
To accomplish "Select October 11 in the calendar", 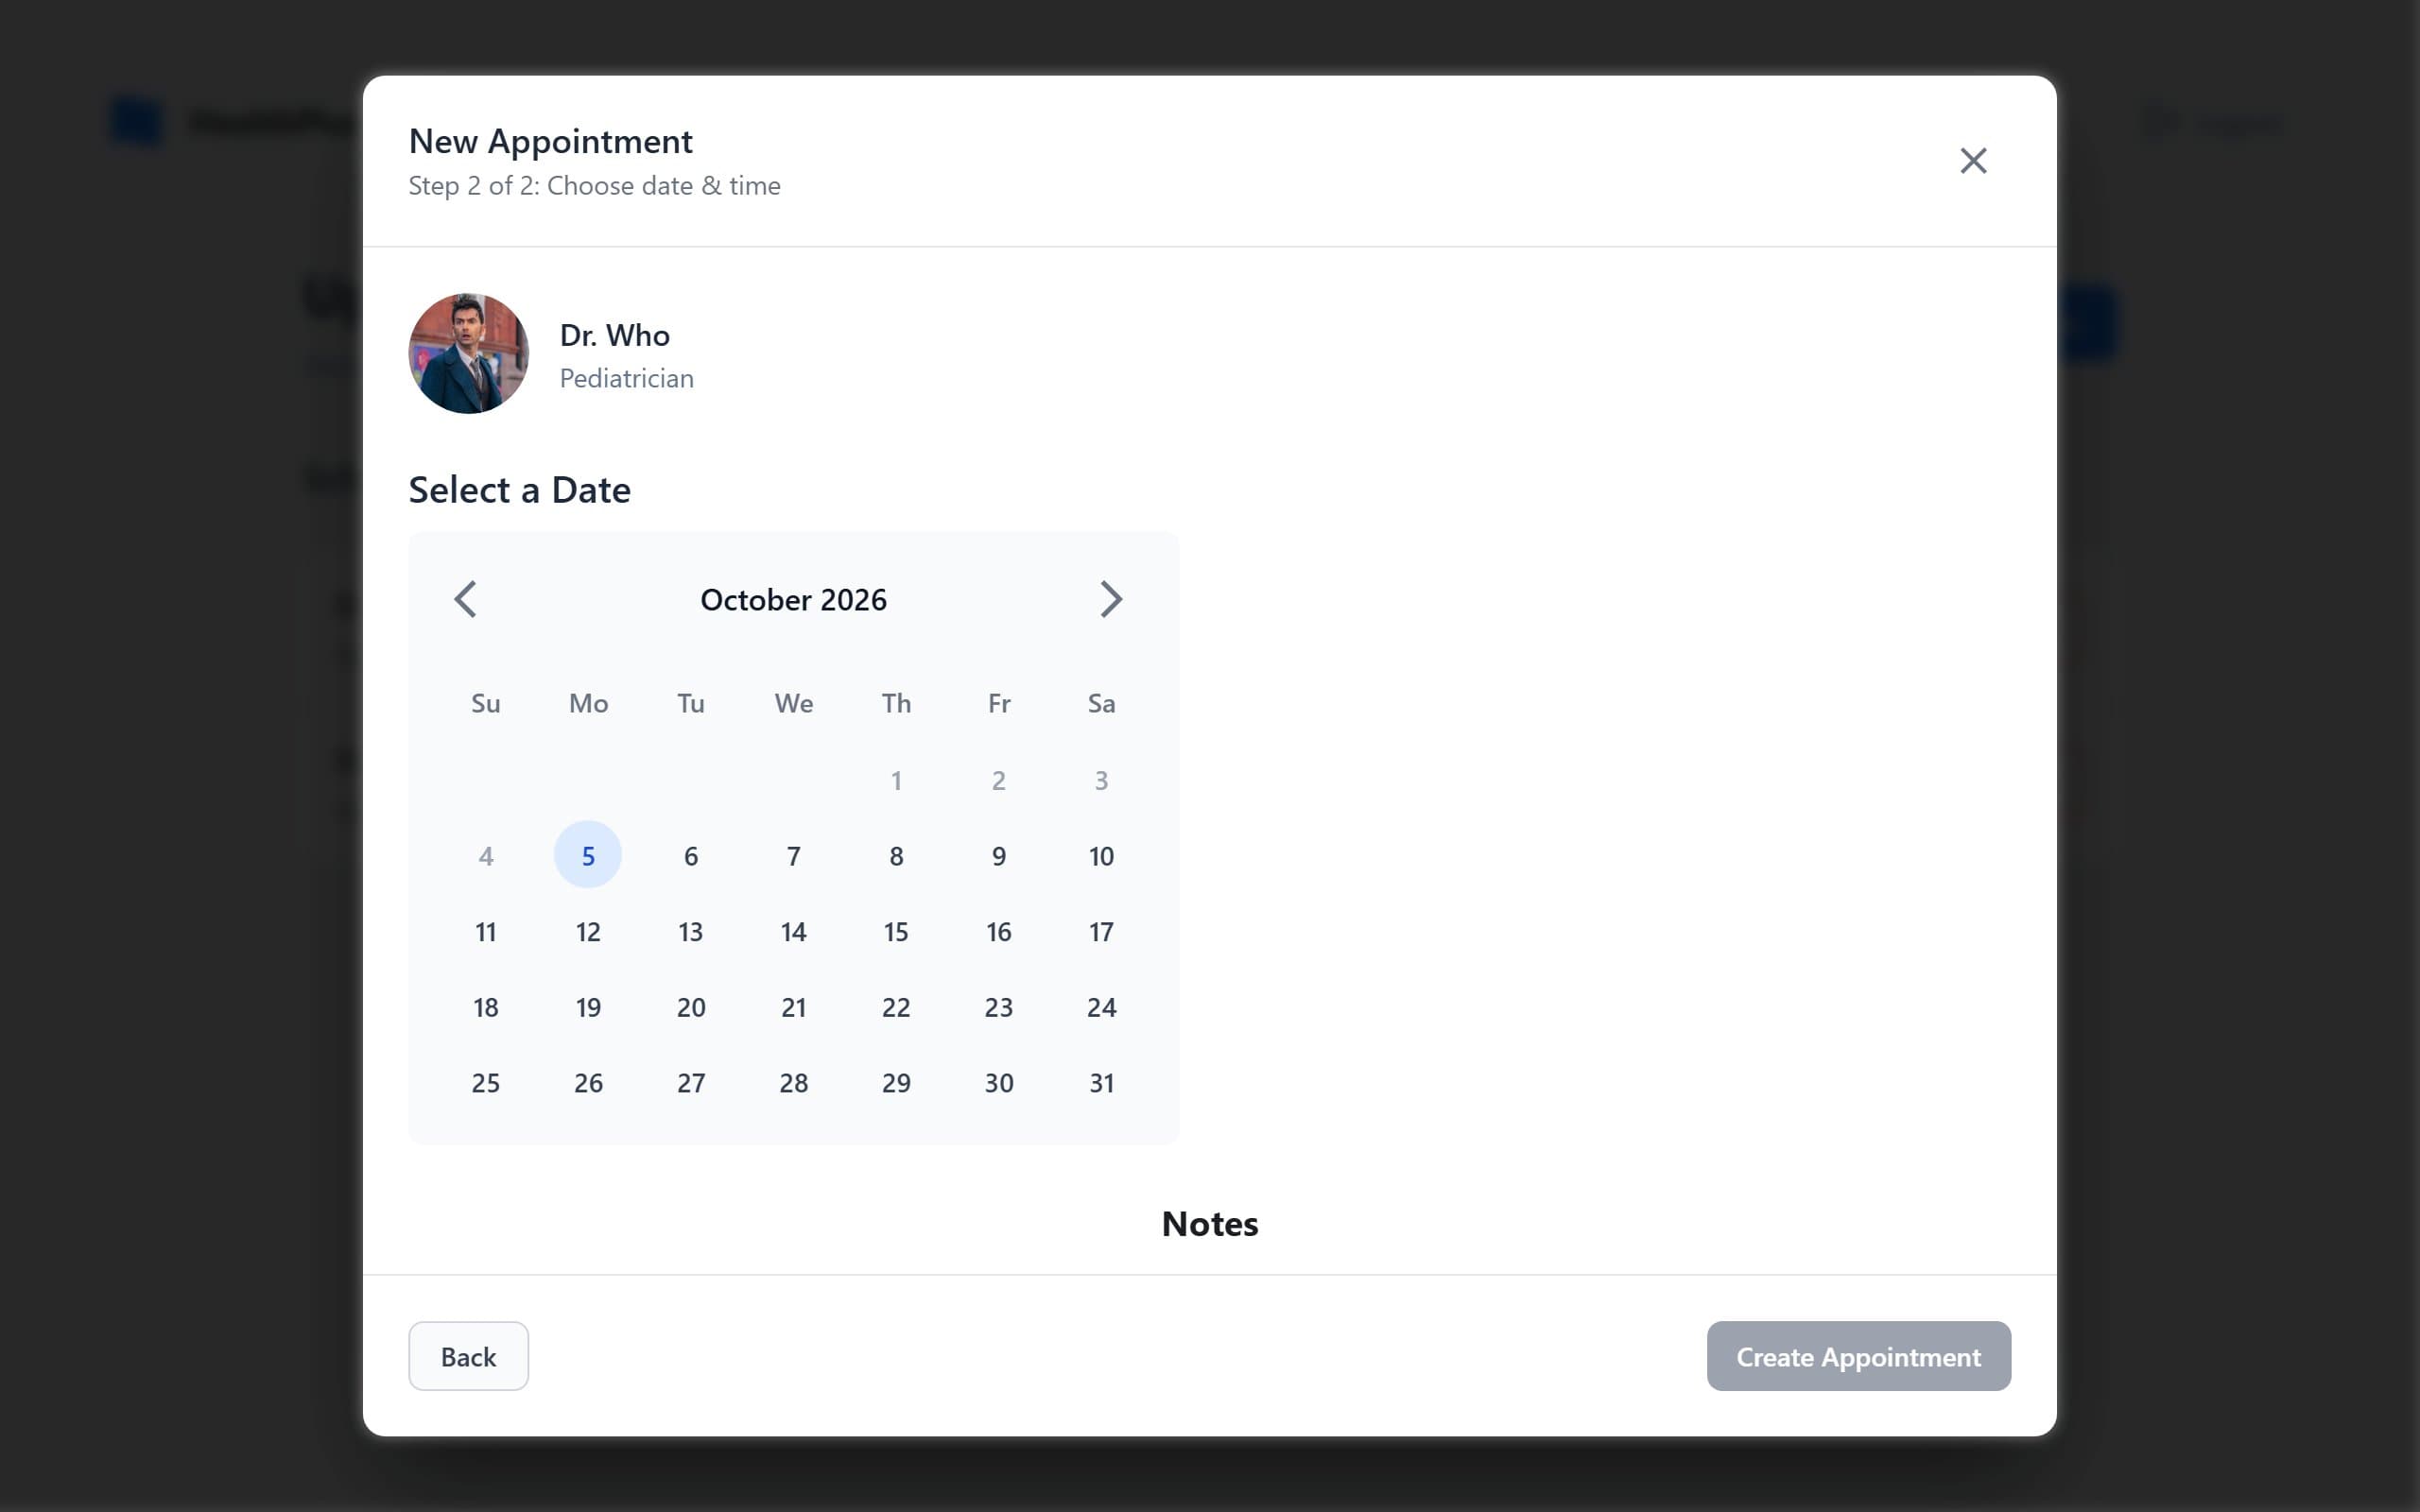I will (x=486, y=931).
